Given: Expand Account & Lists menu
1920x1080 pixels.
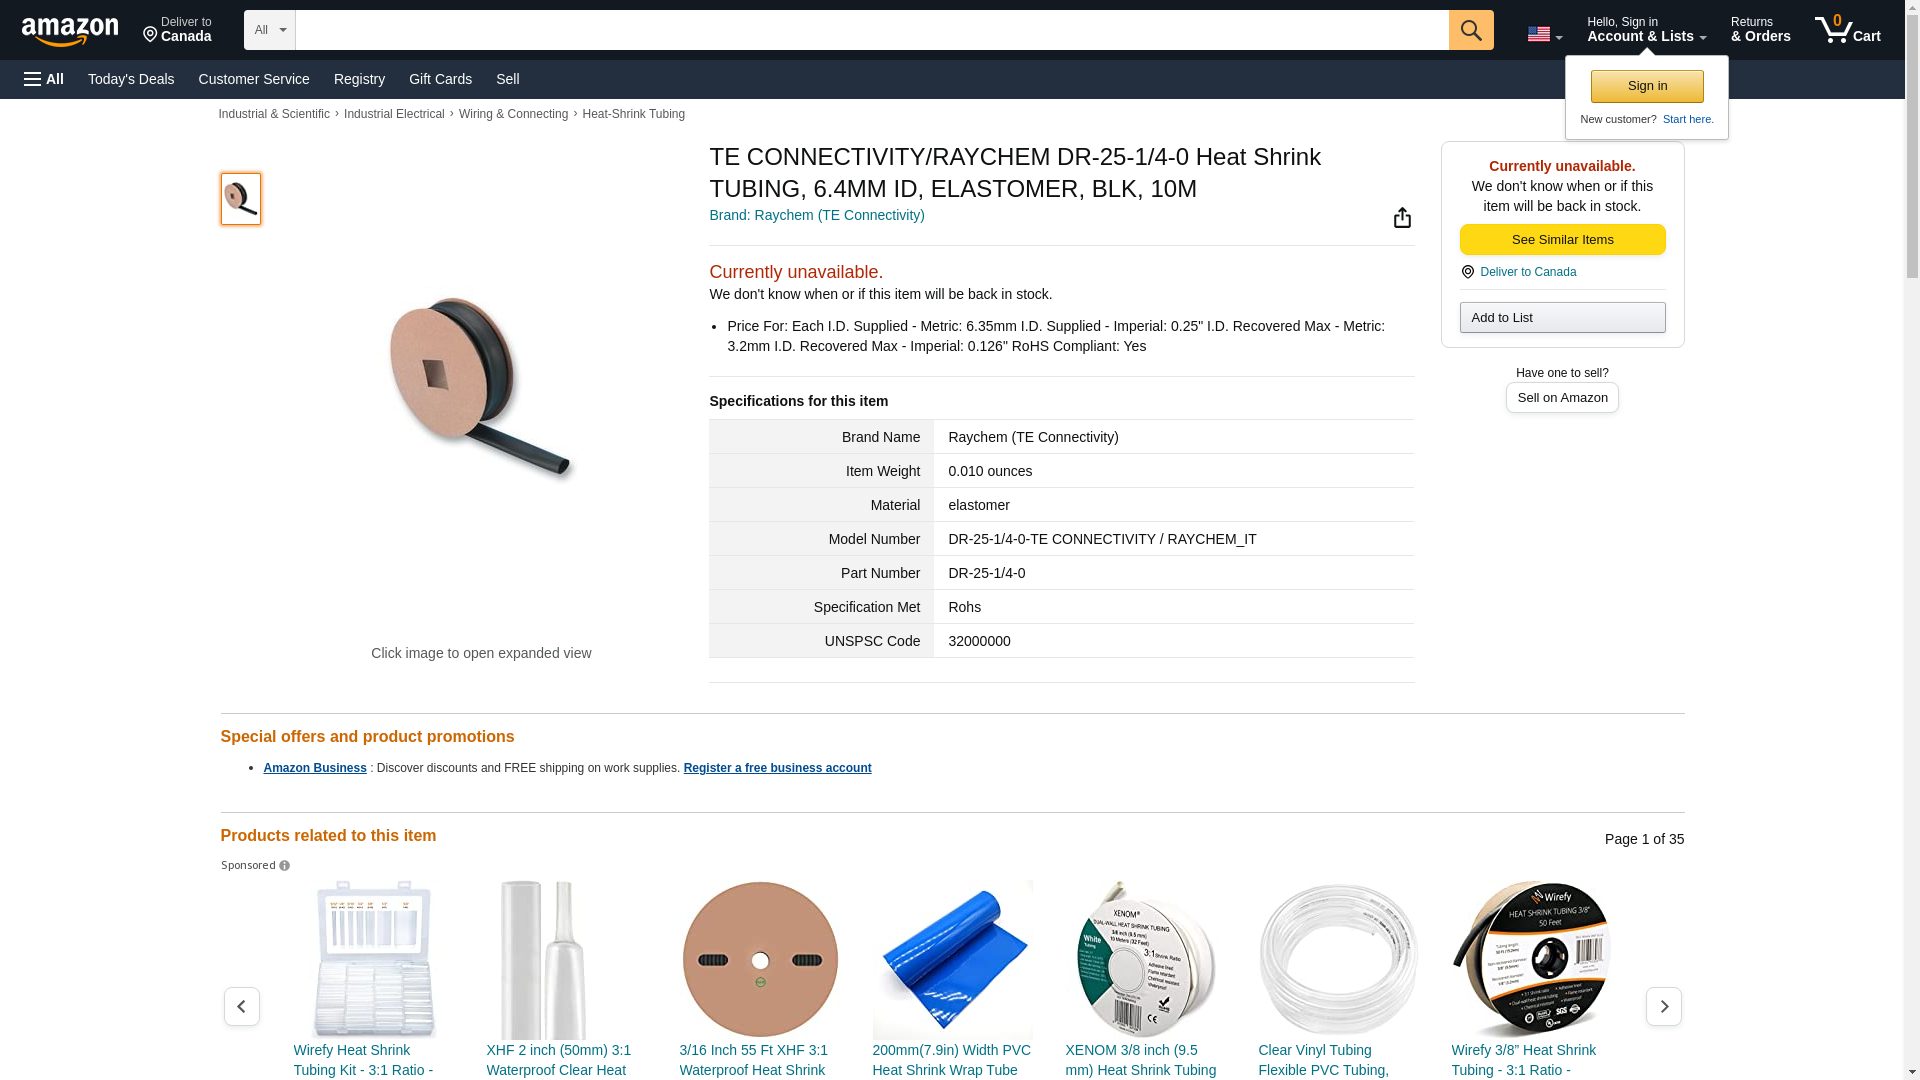Looking at the screenshot, I should coord(1646,30).
